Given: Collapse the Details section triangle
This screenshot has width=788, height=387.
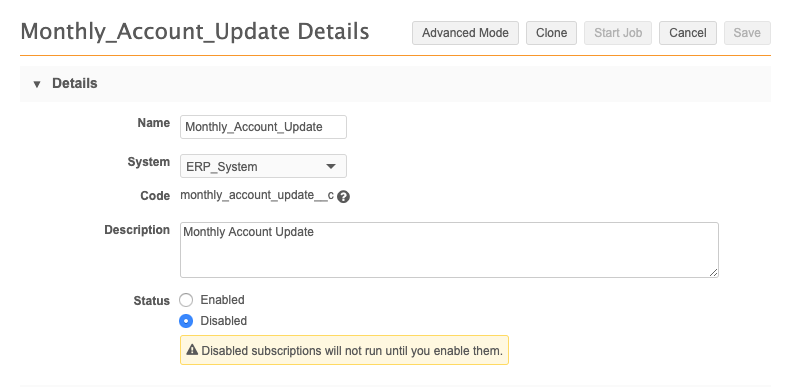Looking at the screenshot, I should 37,84.
